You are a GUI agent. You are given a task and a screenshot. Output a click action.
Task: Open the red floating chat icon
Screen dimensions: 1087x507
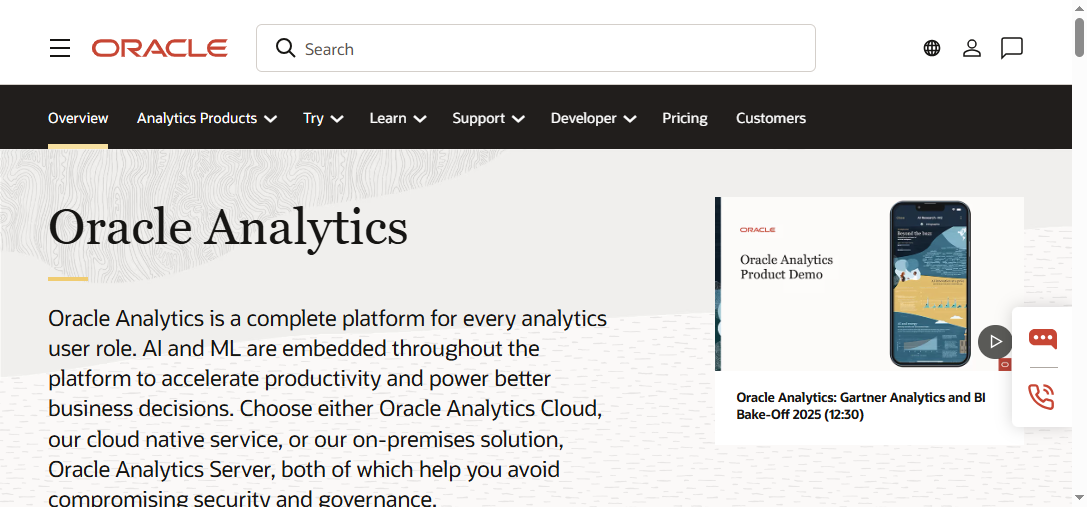pyautogui.click(x=1042, y=338)
